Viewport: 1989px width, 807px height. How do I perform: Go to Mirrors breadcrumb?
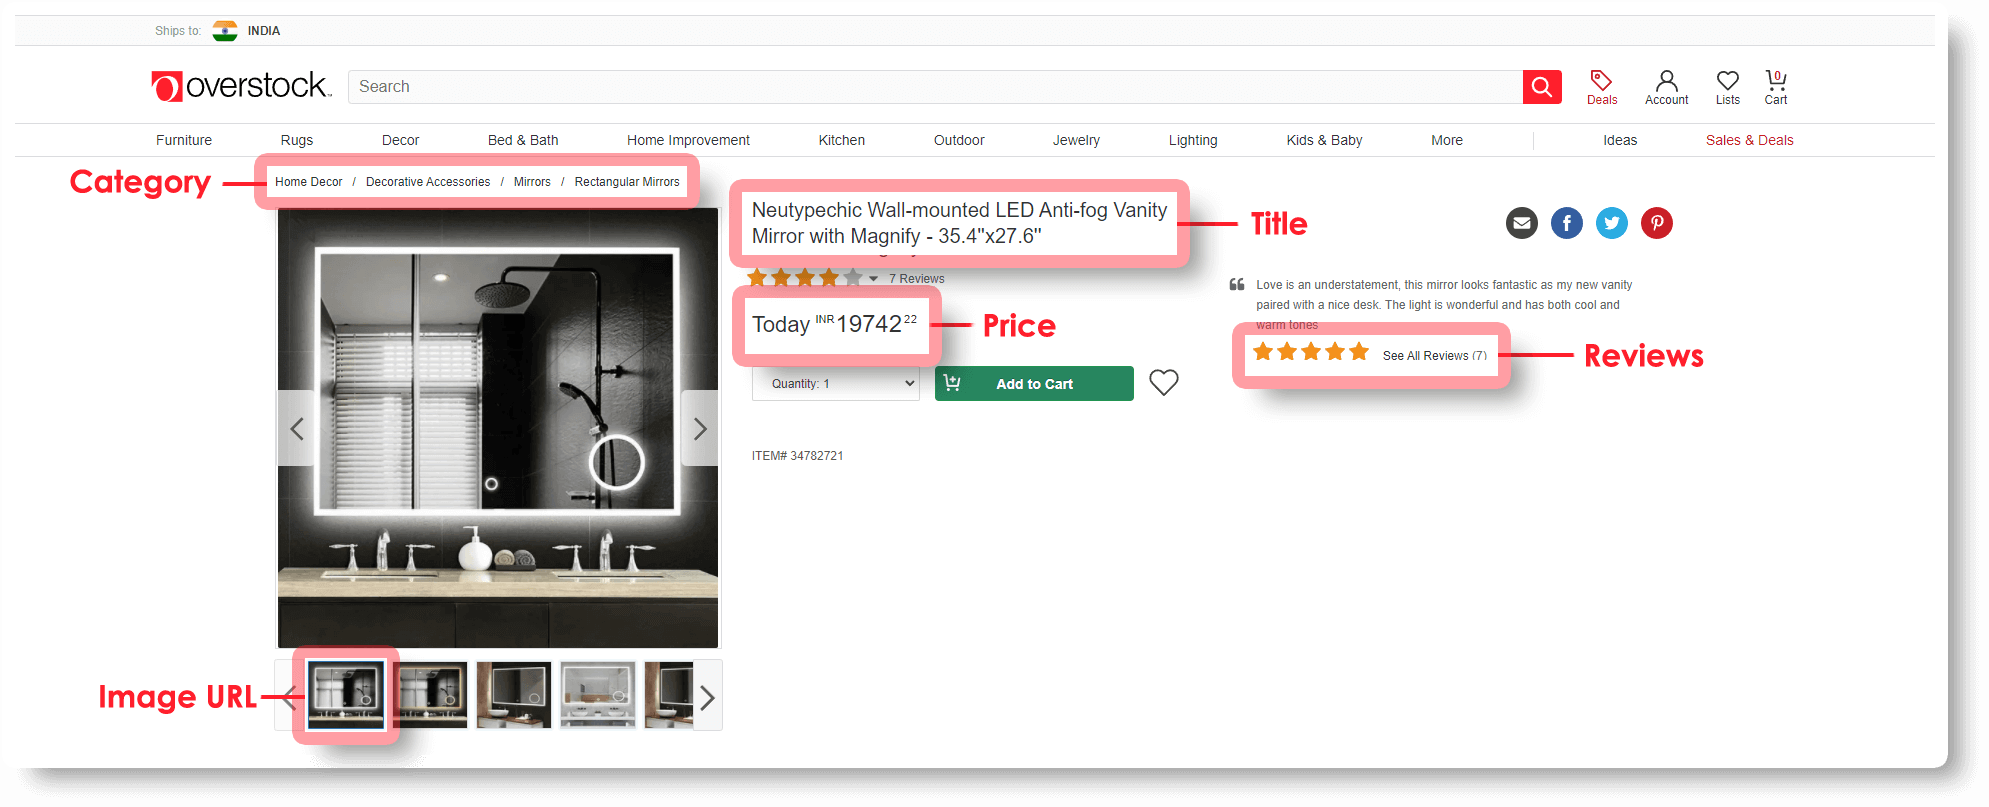[532, 182]
